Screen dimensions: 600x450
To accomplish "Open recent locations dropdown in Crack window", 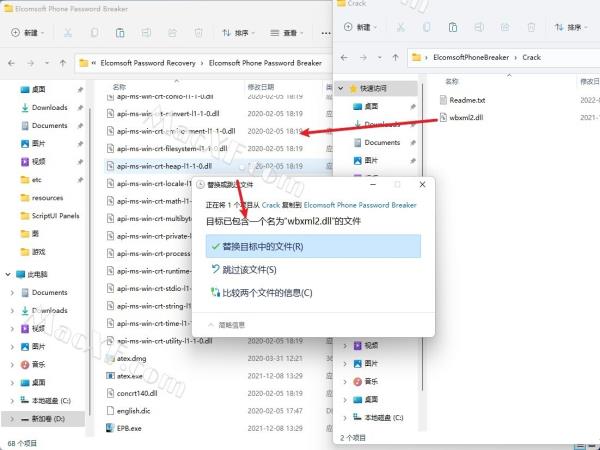I will click(x=380, y=57).
